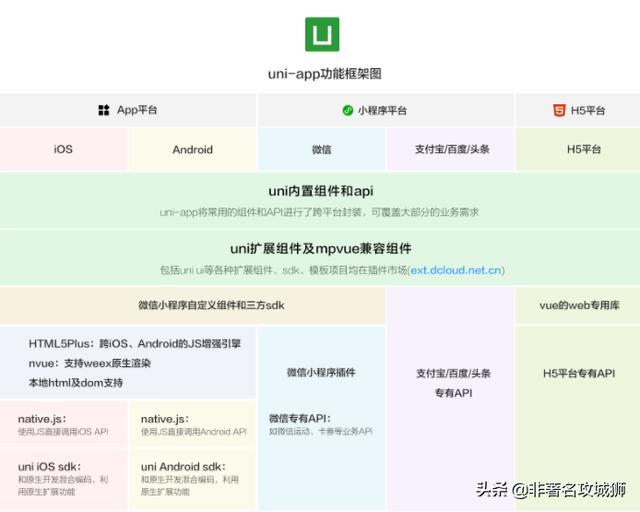This screenshot has width=640, height=512.
Task: Click the H5平台专有API block
Action: pos(578,373)
